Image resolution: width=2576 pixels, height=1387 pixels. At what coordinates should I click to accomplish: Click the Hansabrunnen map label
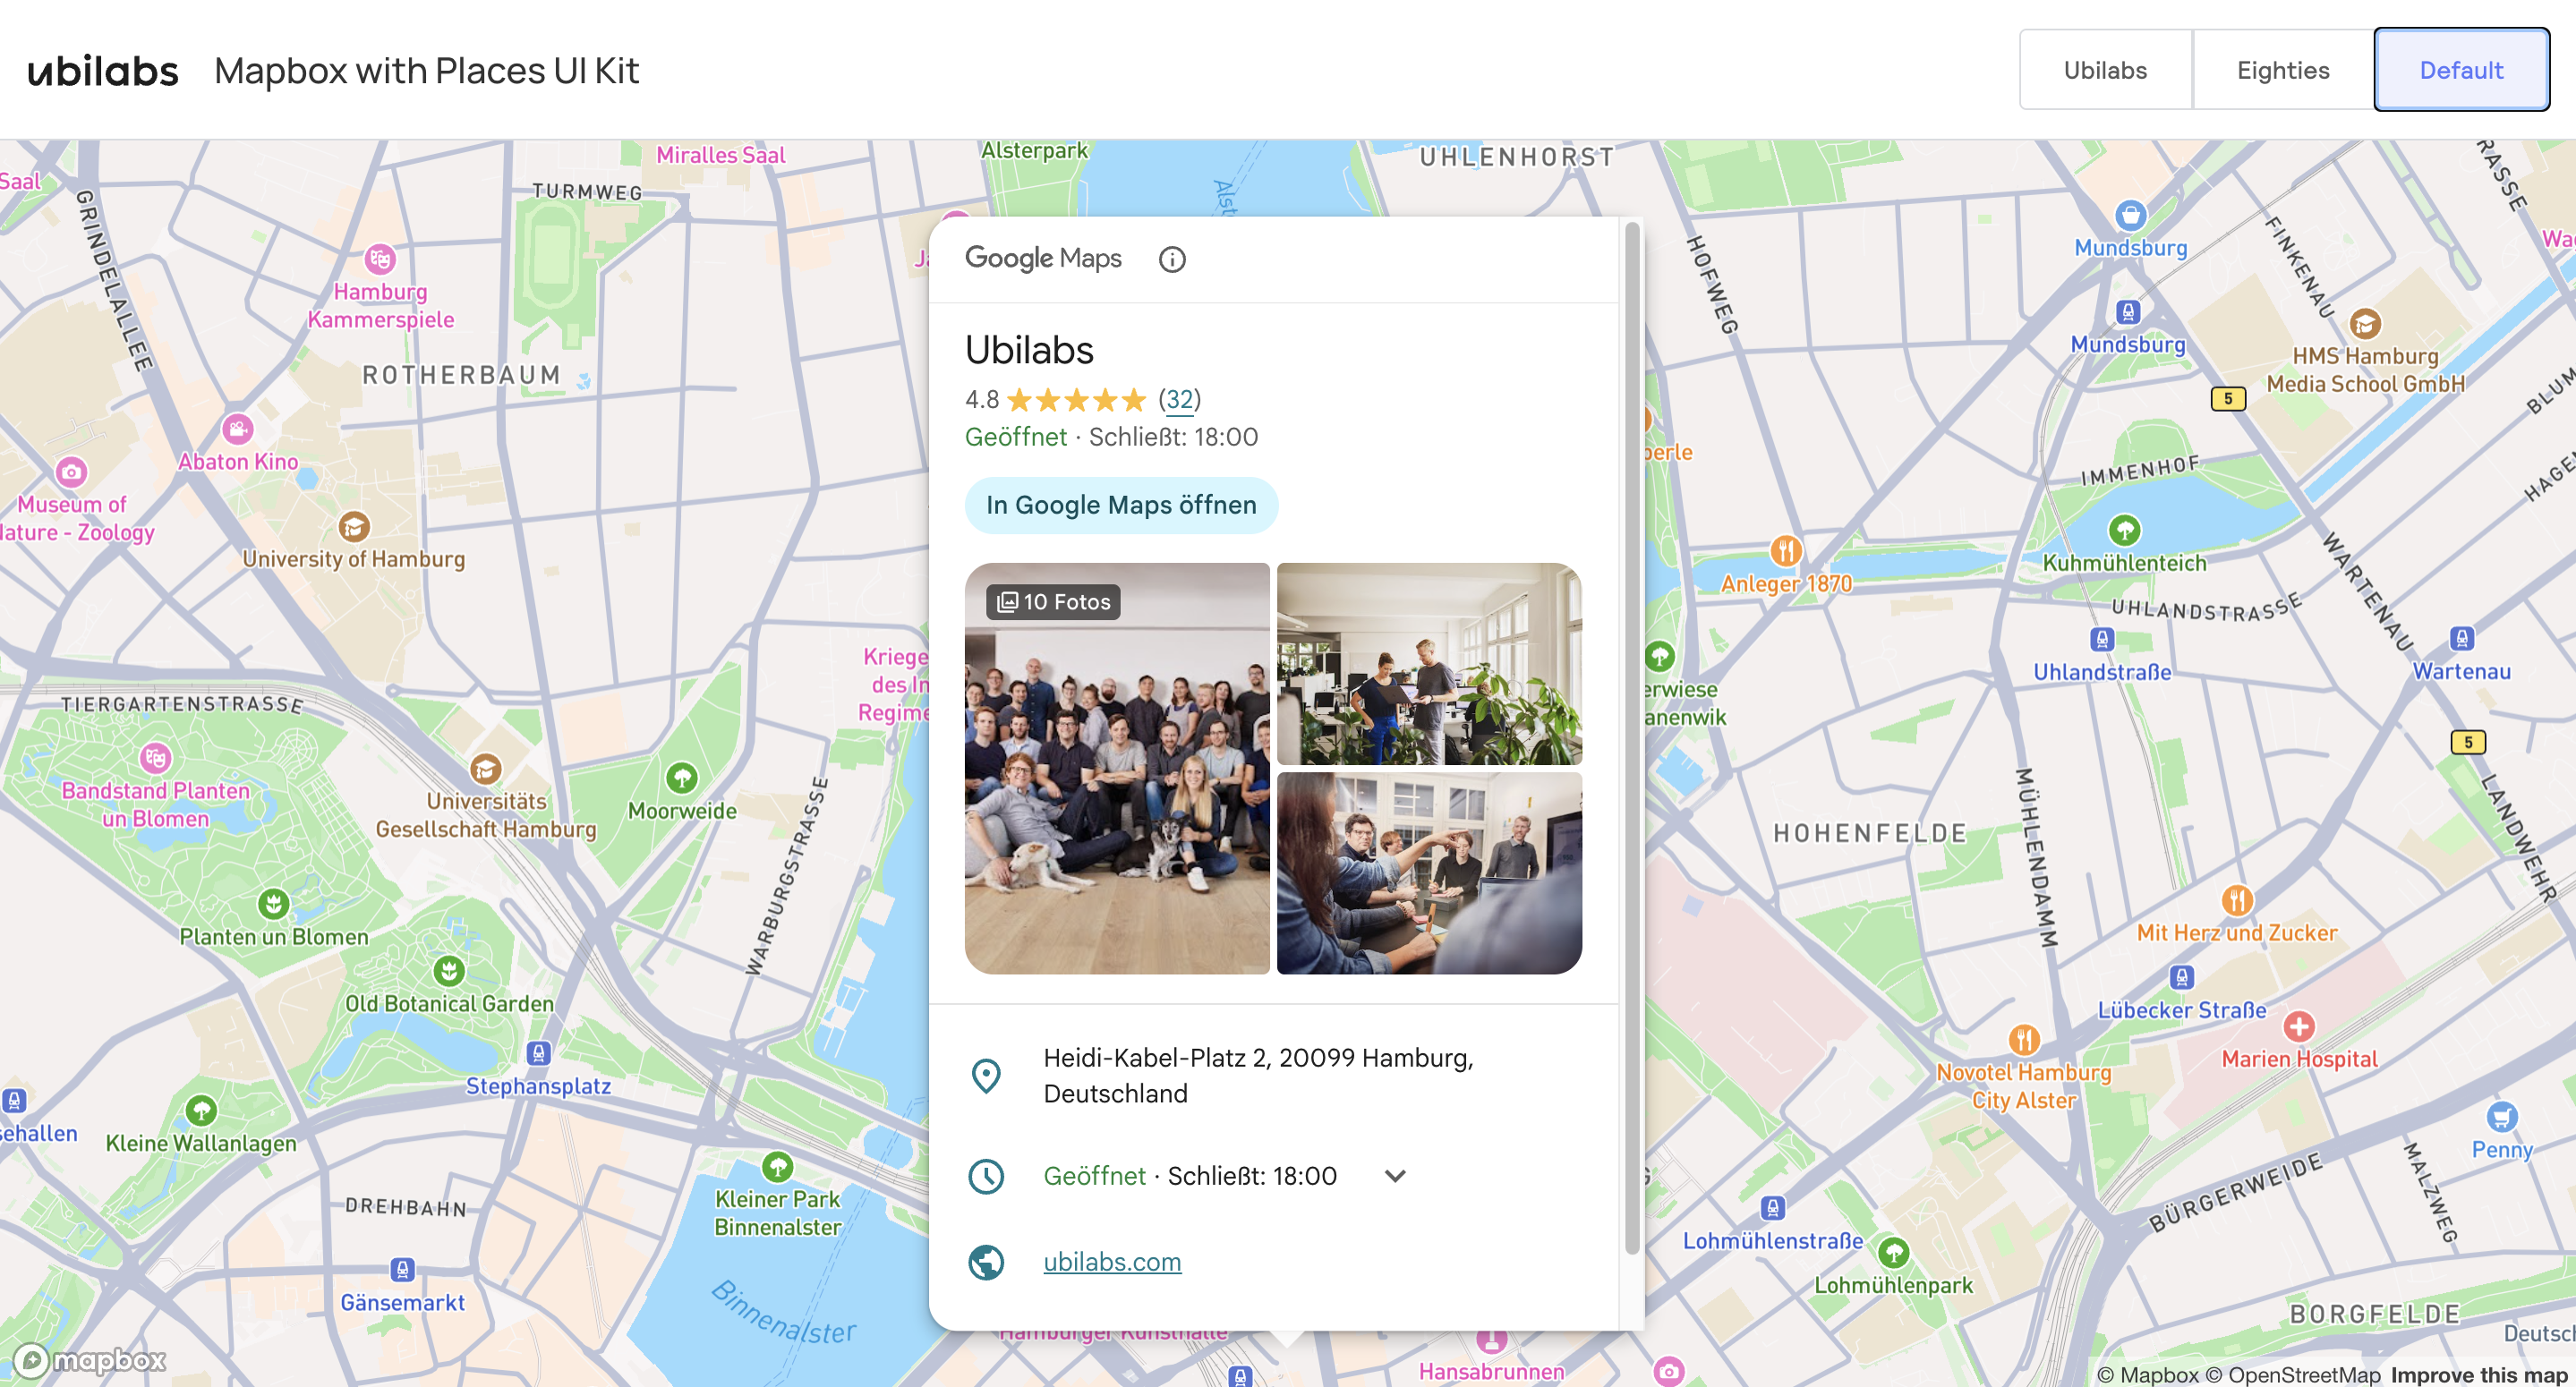coord(1492,1371)
